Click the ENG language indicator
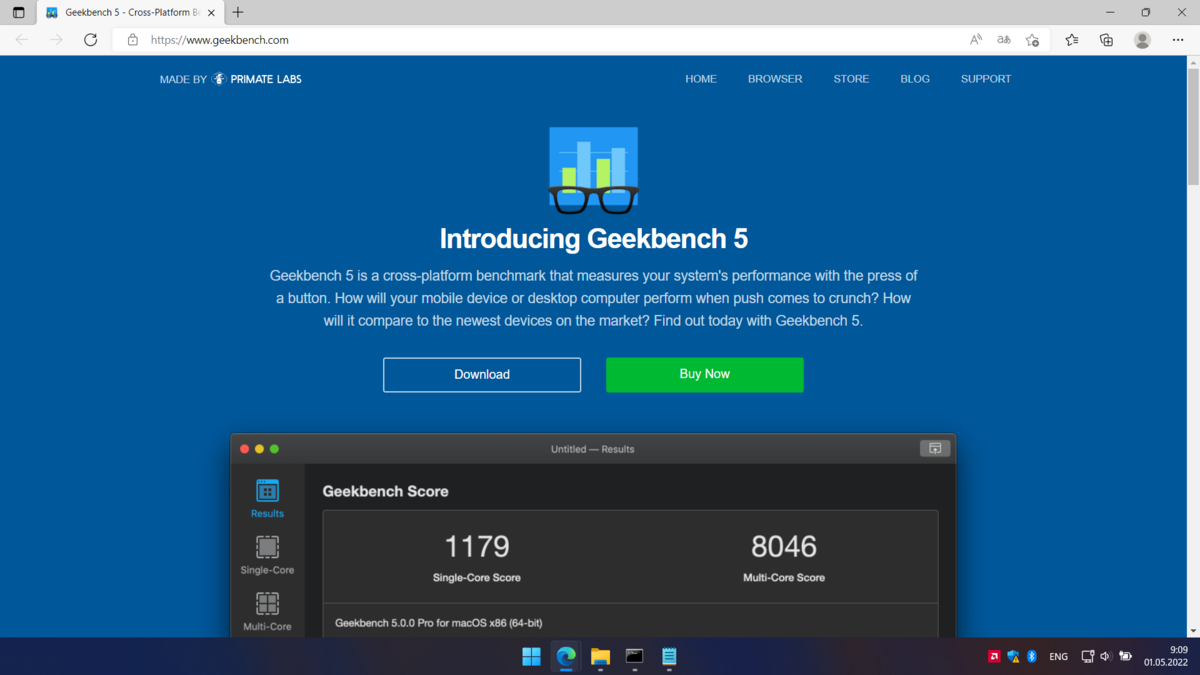This screenshot has width=1200, height=675. pyautogui.click(x=1058, y=657)
